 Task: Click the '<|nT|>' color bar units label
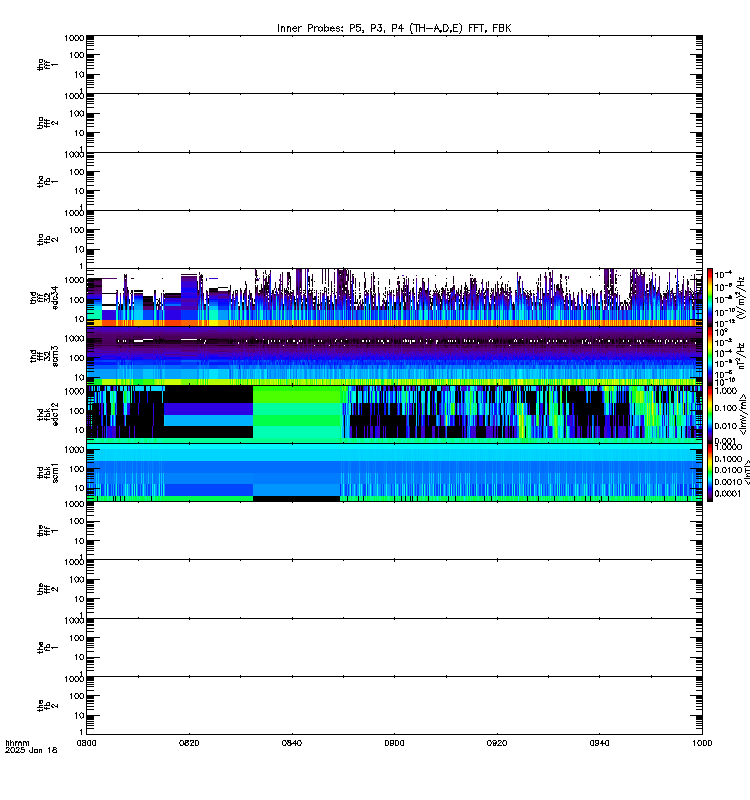746,472
